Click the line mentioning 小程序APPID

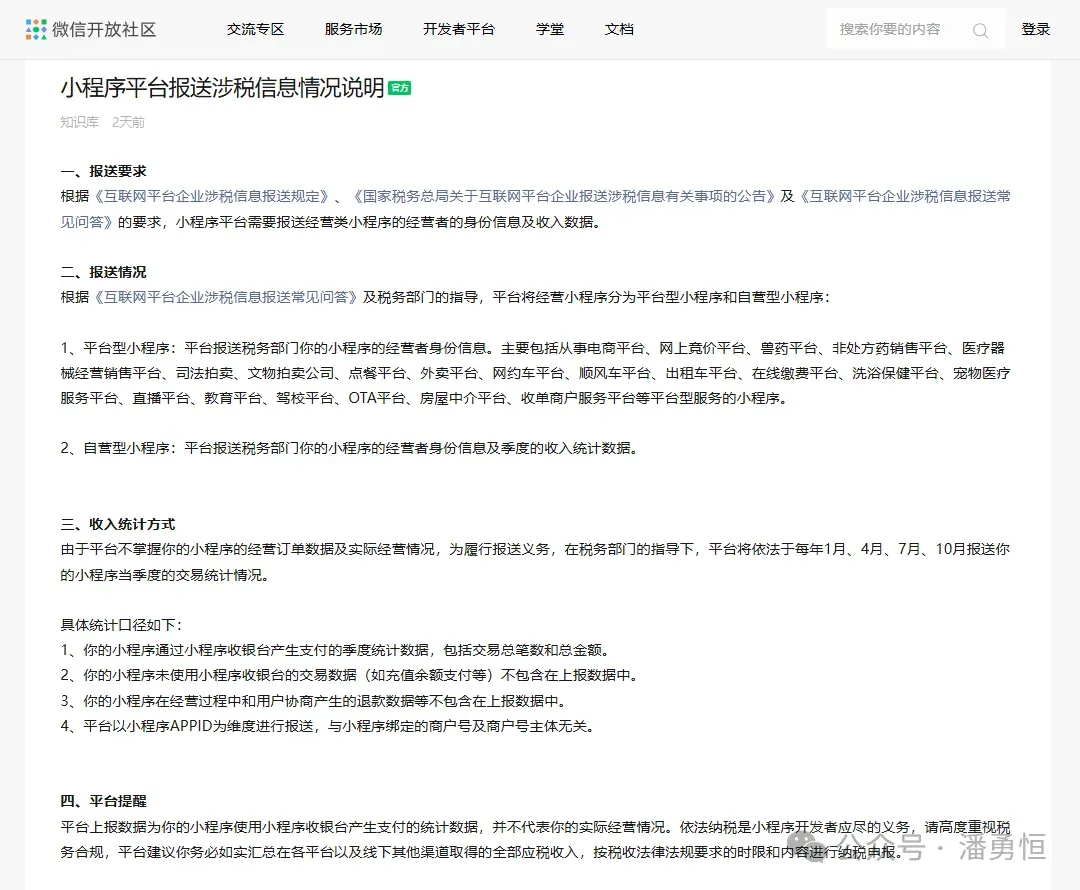click(328, 726)
